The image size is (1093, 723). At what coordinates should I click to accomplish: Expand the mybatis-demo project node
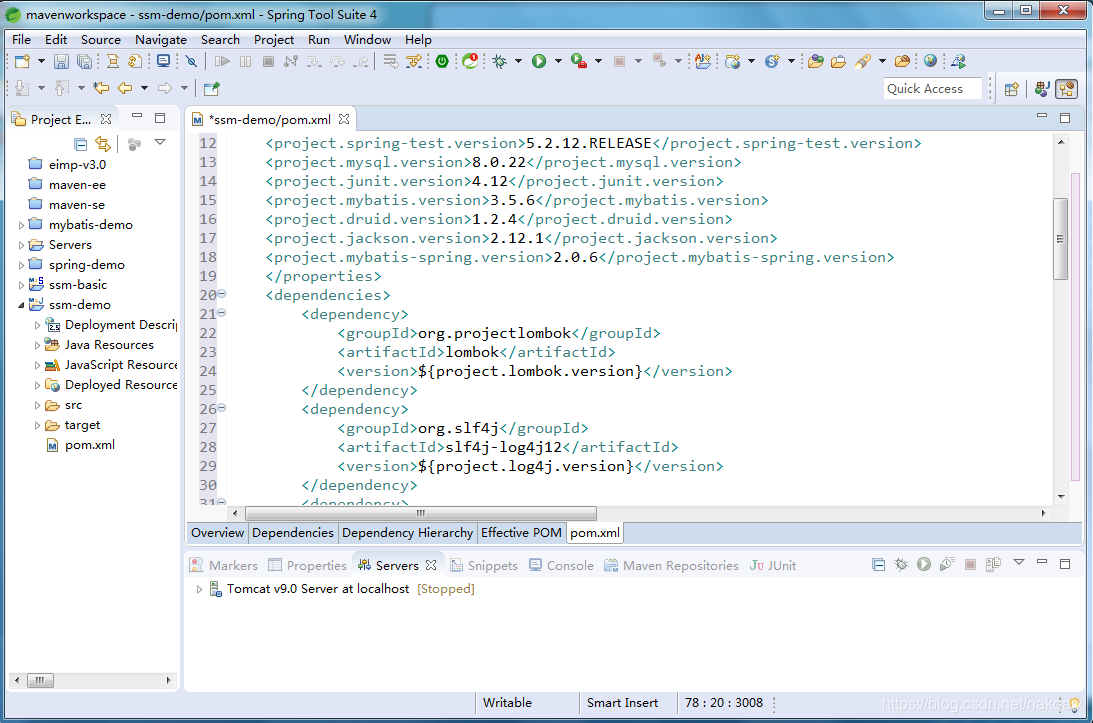click(x=22, y=225)
